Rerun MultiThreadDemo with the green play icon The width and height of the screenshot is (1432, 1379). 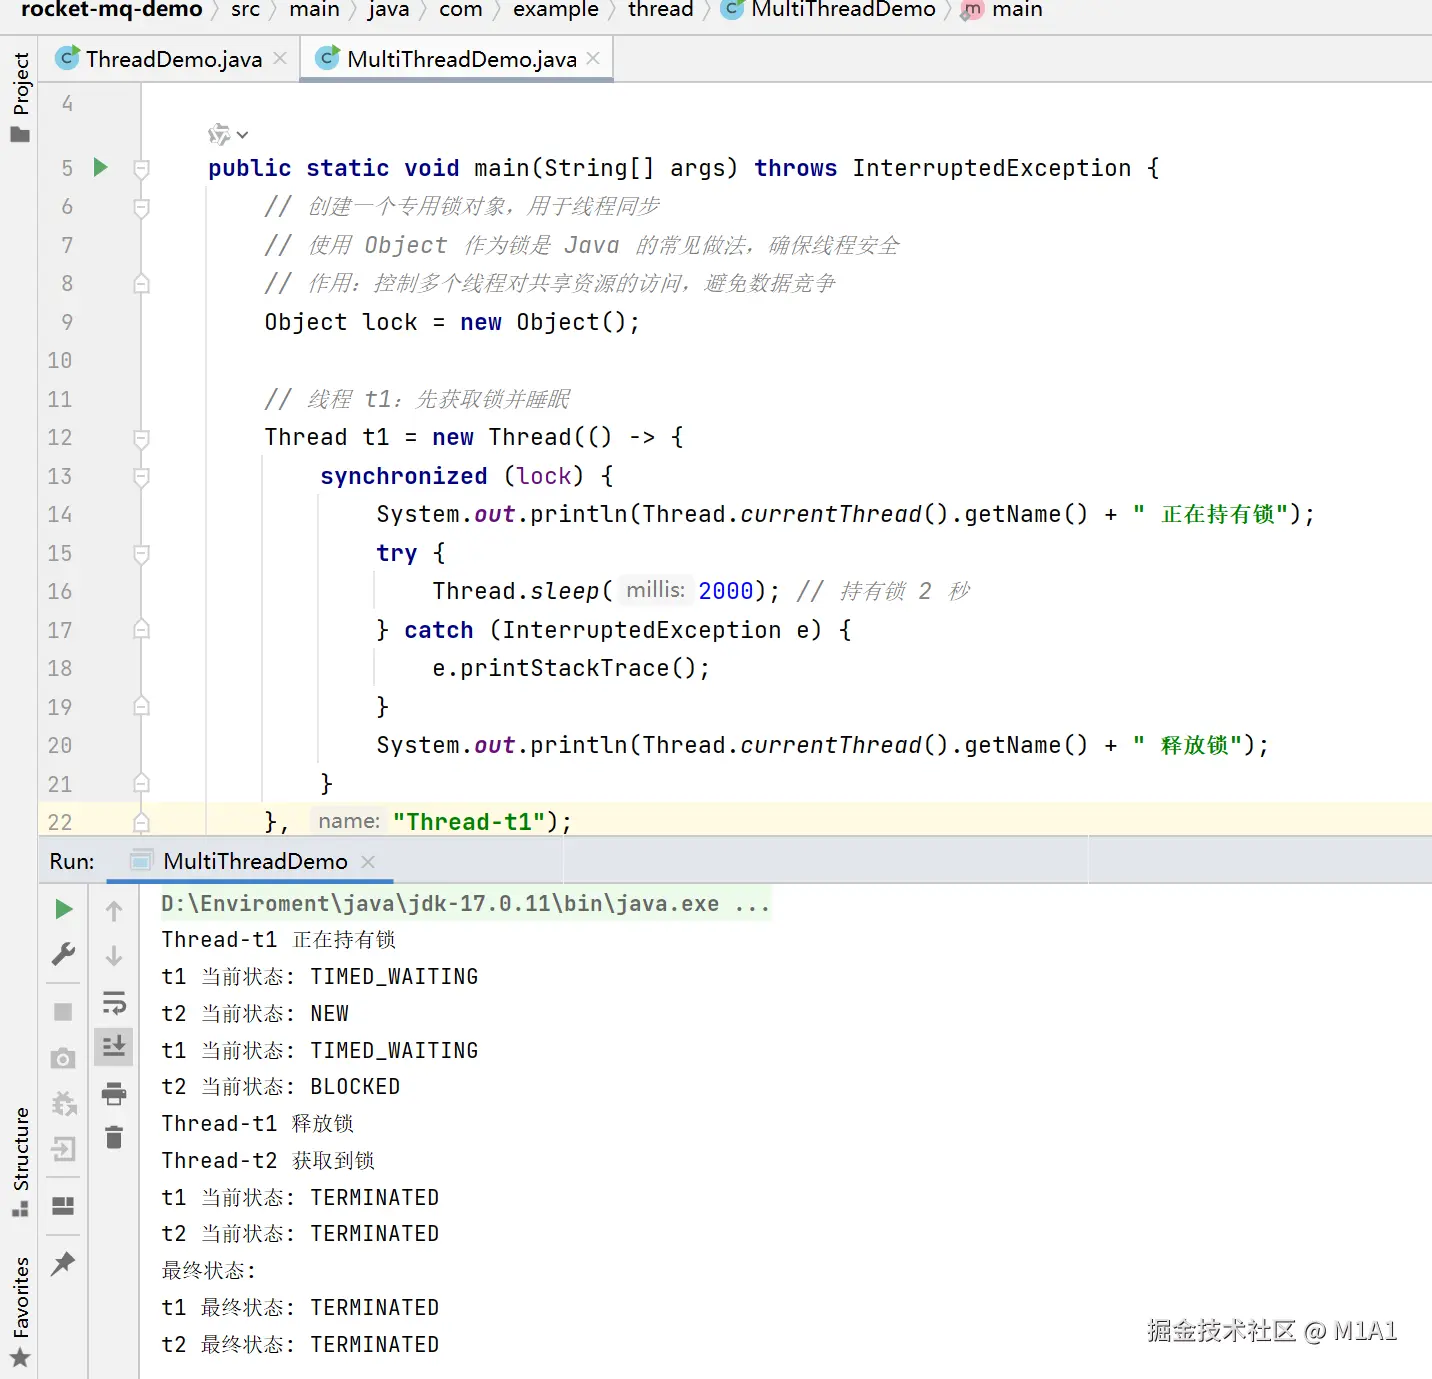(x=63, y=909)
